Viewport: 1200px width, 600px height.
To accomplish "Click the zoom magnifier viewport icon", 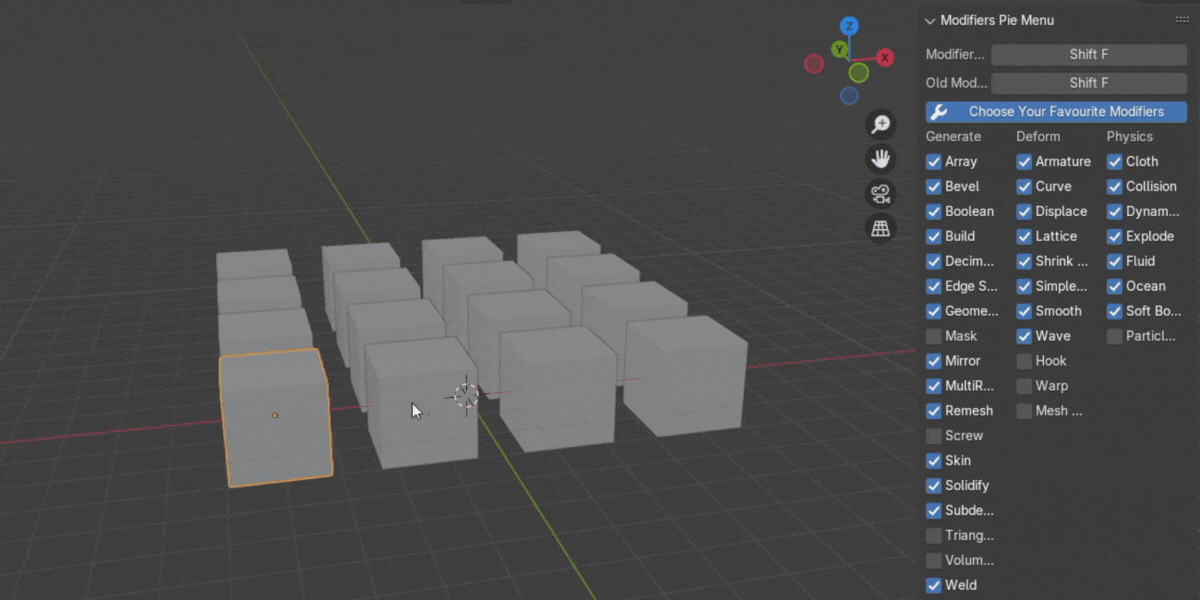I will pyautogui.click(x=880, y=124).
